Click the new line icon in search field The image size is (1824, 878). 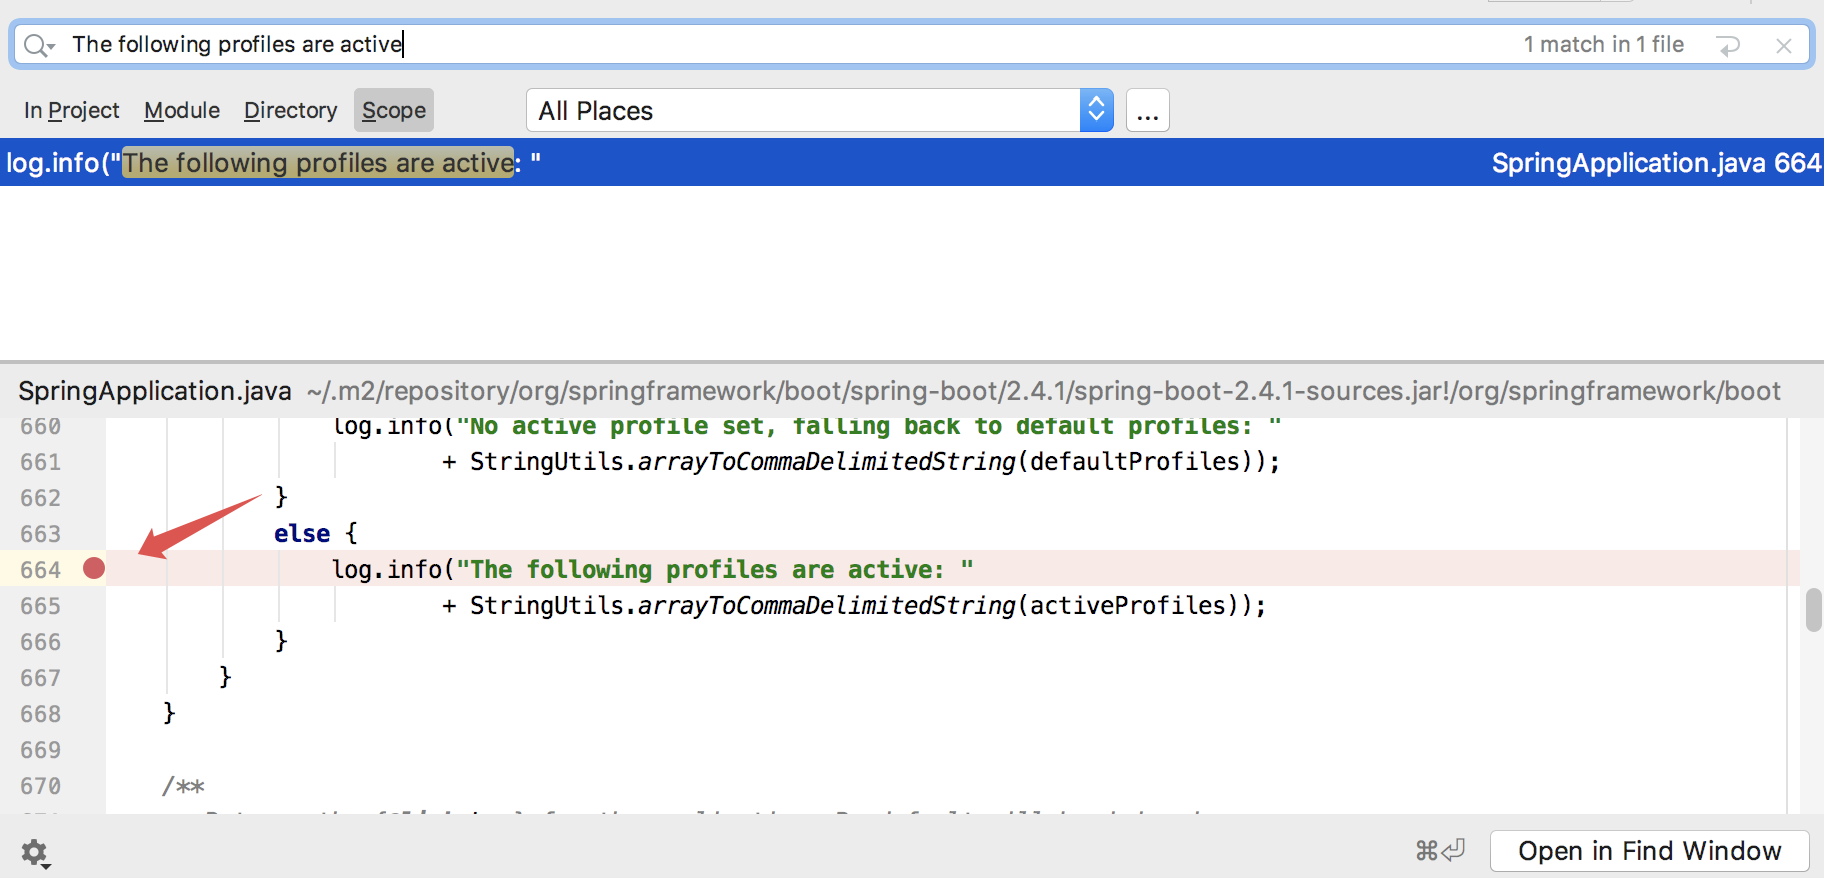(x=1727, y=45)
